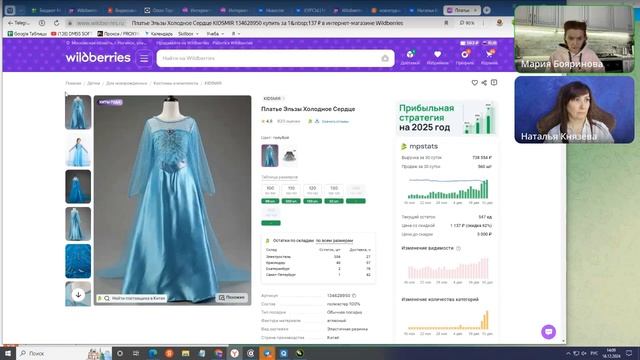Open the 'Сравнить отзывы' link
640x360 pixels.
click(335, 121)
